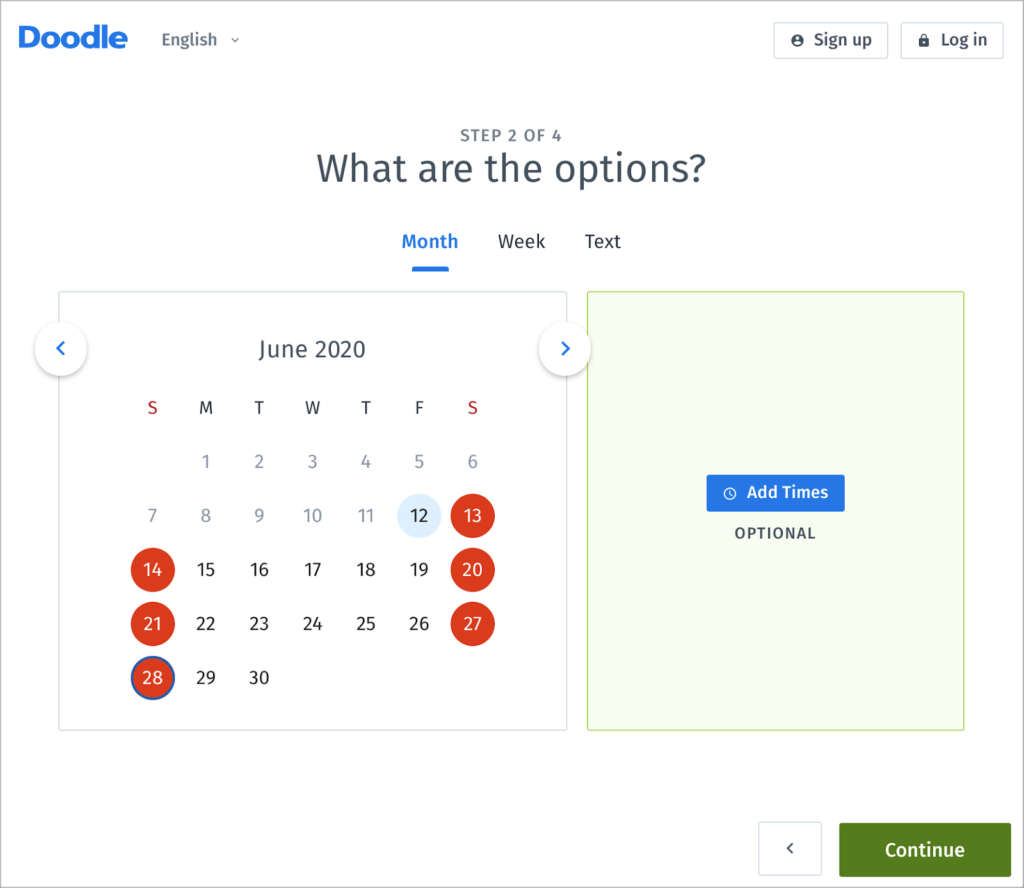Screen dimensions: 1024x888
Task: Click the back arrow button beside Continue
Action: [x=790, y=849]
